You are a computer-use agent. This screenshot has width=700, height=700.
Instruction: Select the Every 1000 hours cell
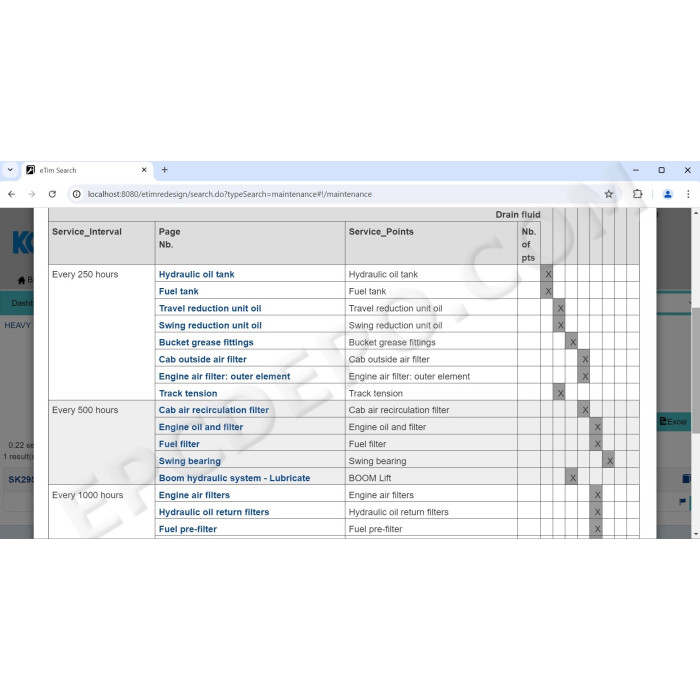click(102, 512)
